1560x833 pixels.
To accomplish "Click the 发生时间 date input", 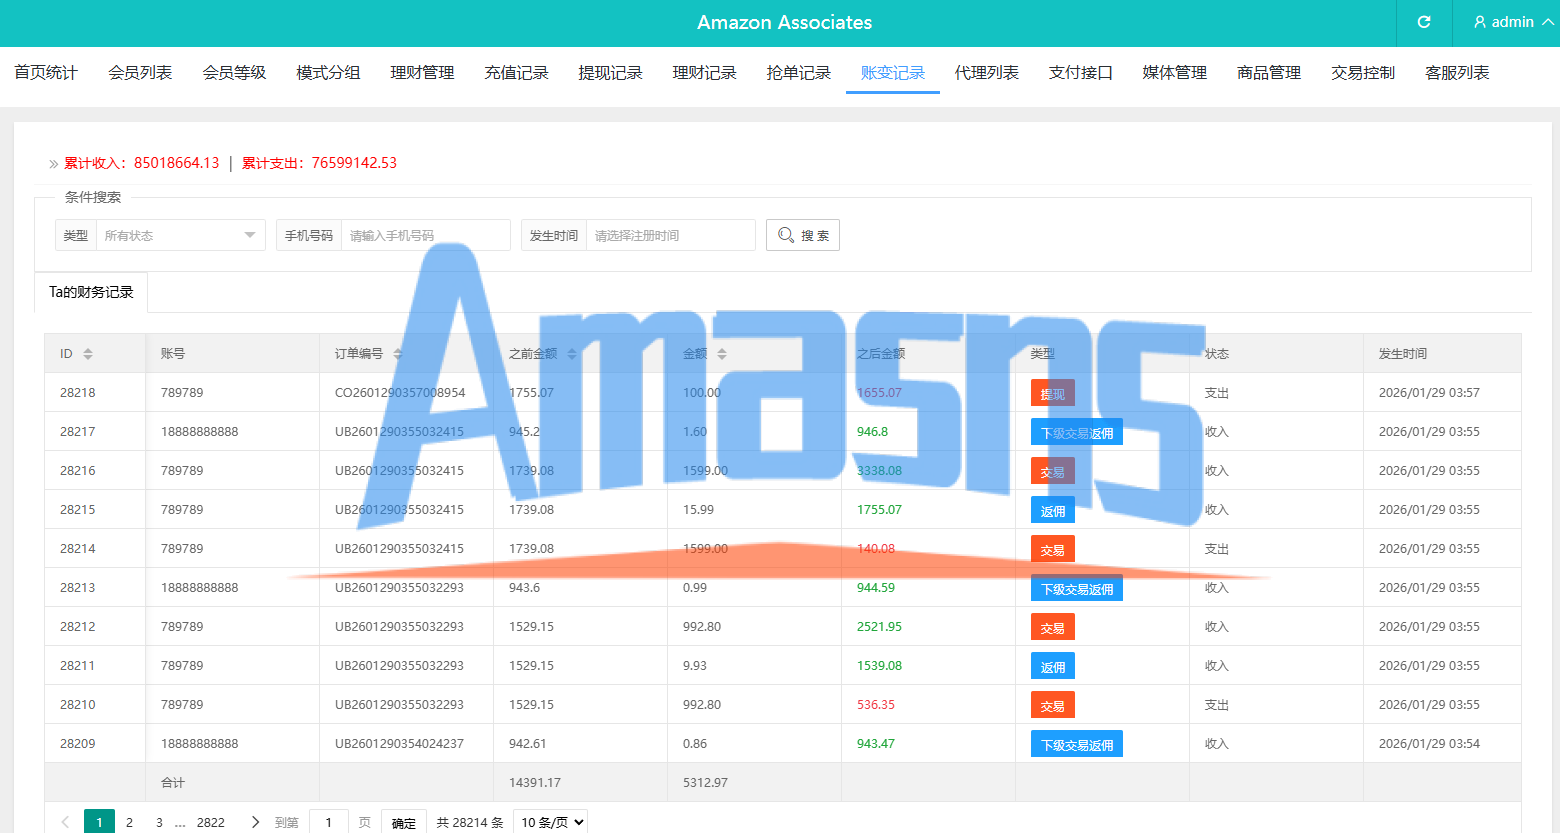I will tap(671, 235).
